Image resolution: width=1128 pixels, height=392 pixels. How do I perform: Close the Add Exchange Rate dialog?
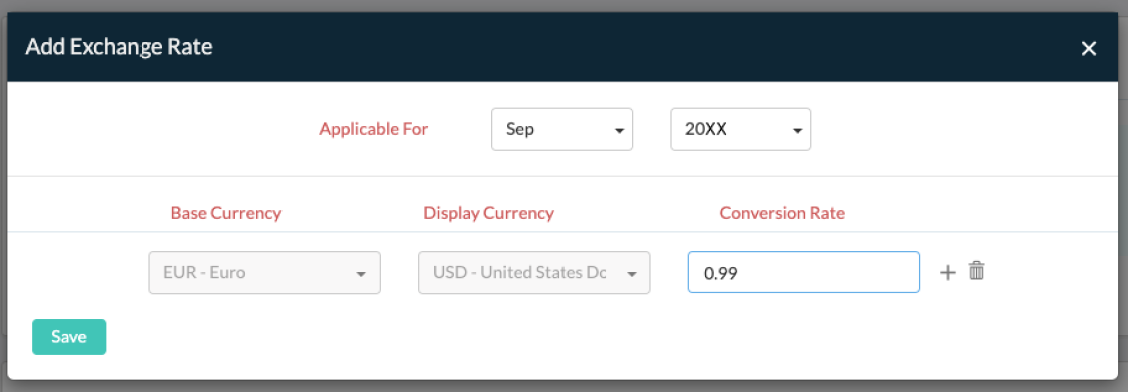(1089, 48)
